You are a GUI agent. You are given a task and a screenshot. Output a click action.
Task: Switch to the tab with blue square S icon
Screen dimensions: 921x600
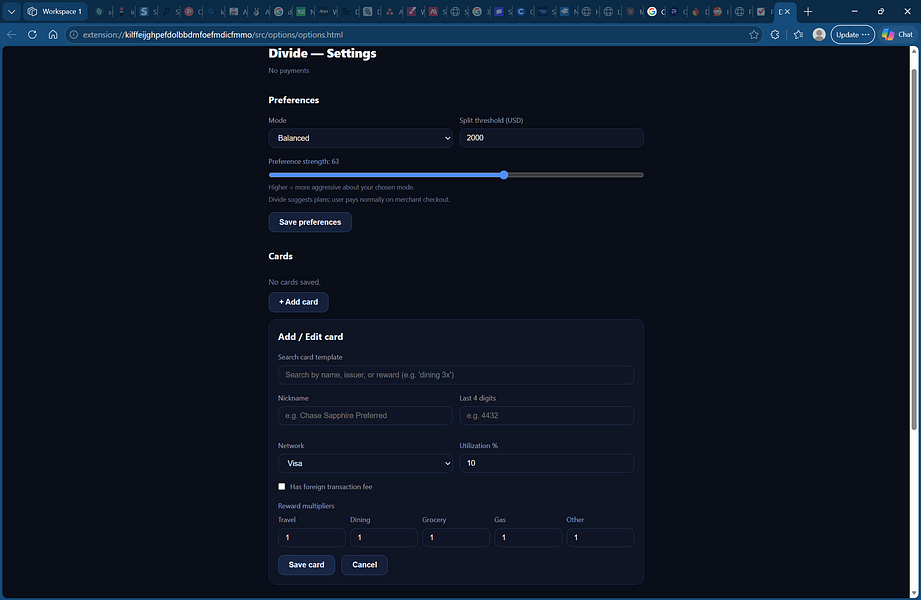click(144, 12)
